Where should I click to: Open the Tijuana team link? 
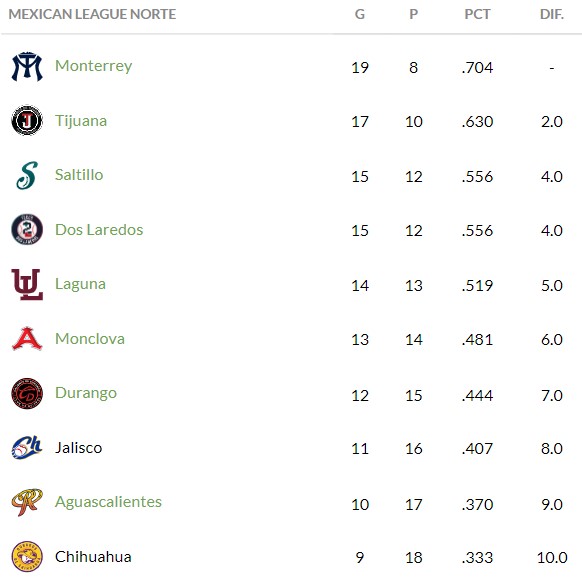coord(81,121)
